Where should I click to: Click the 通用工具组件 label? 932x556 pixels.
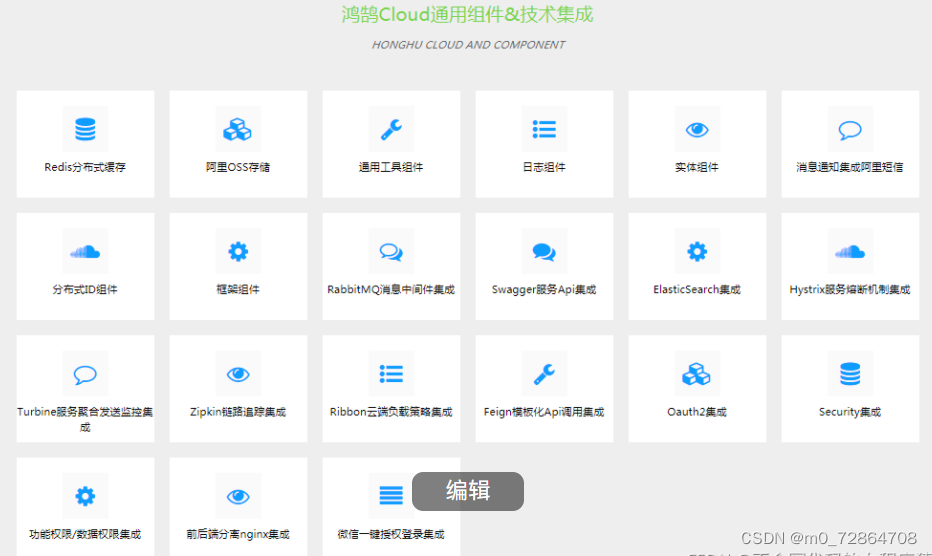pos(391,167)
